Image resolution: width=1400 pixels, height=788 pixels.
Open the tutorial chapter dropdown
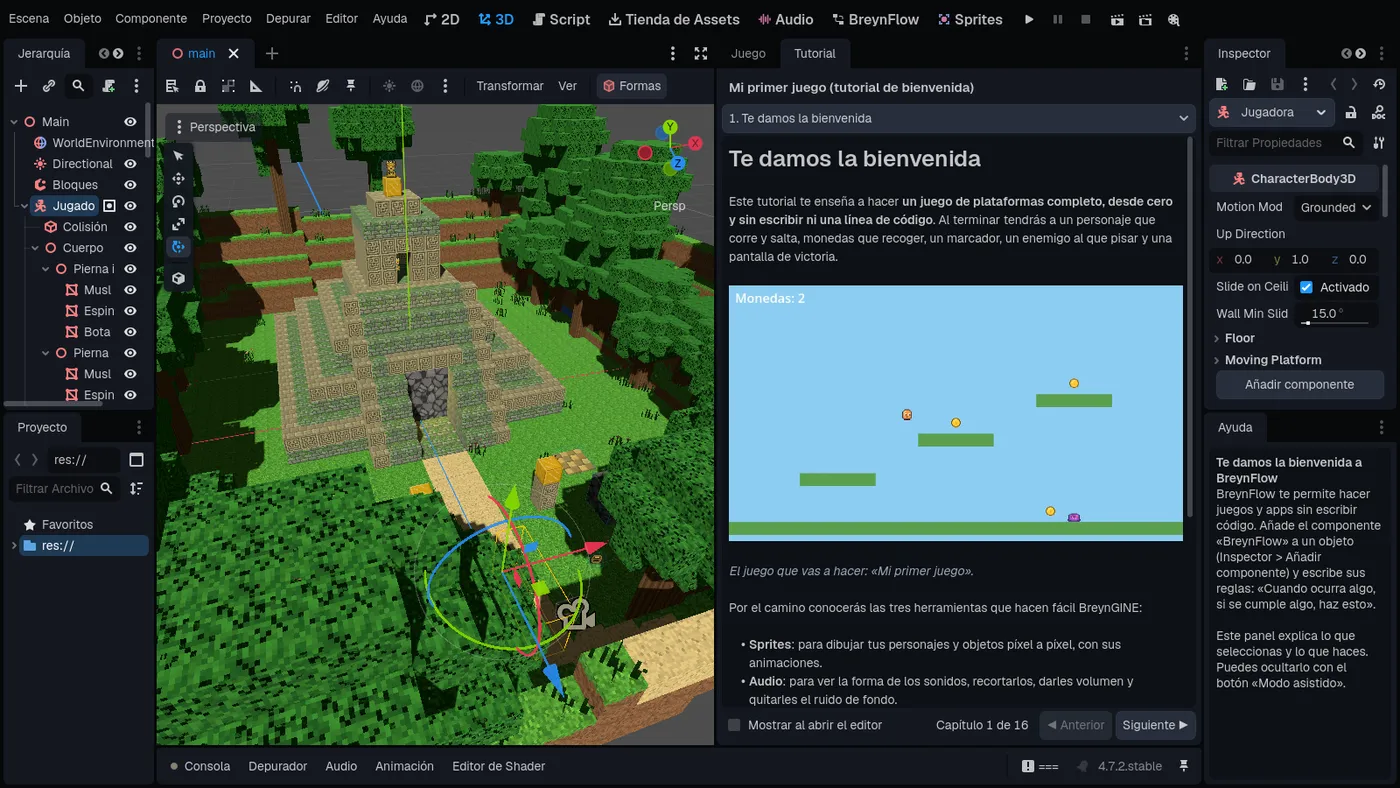[958, 118]
